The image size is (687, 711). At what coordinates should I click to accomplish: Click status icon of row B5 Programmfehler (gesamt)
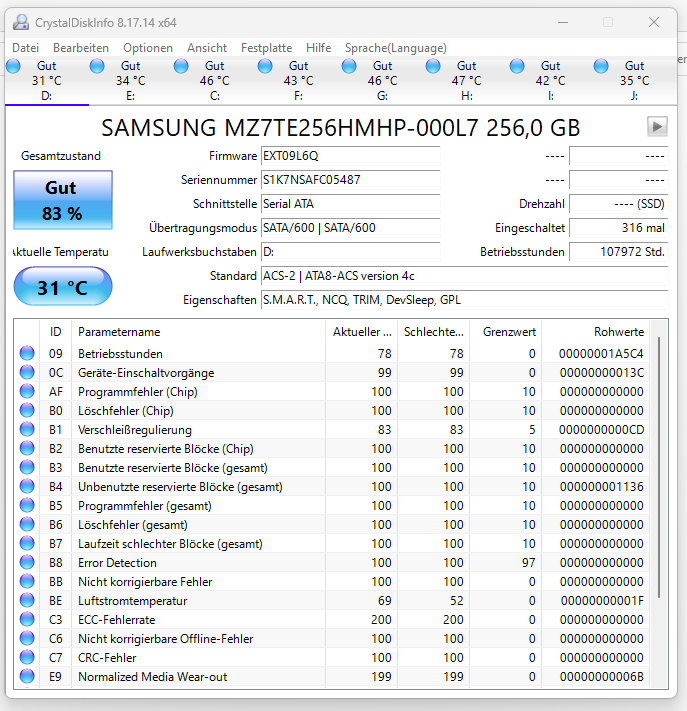[27, 506]
